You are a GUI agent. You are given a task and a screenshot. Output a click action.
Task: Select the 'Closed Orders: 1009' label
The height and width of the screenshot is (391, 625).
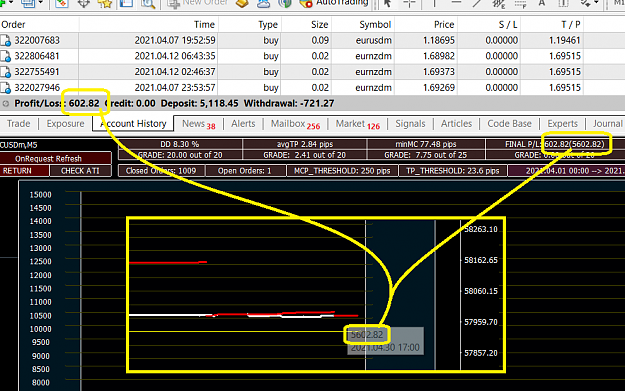point(161,171)
